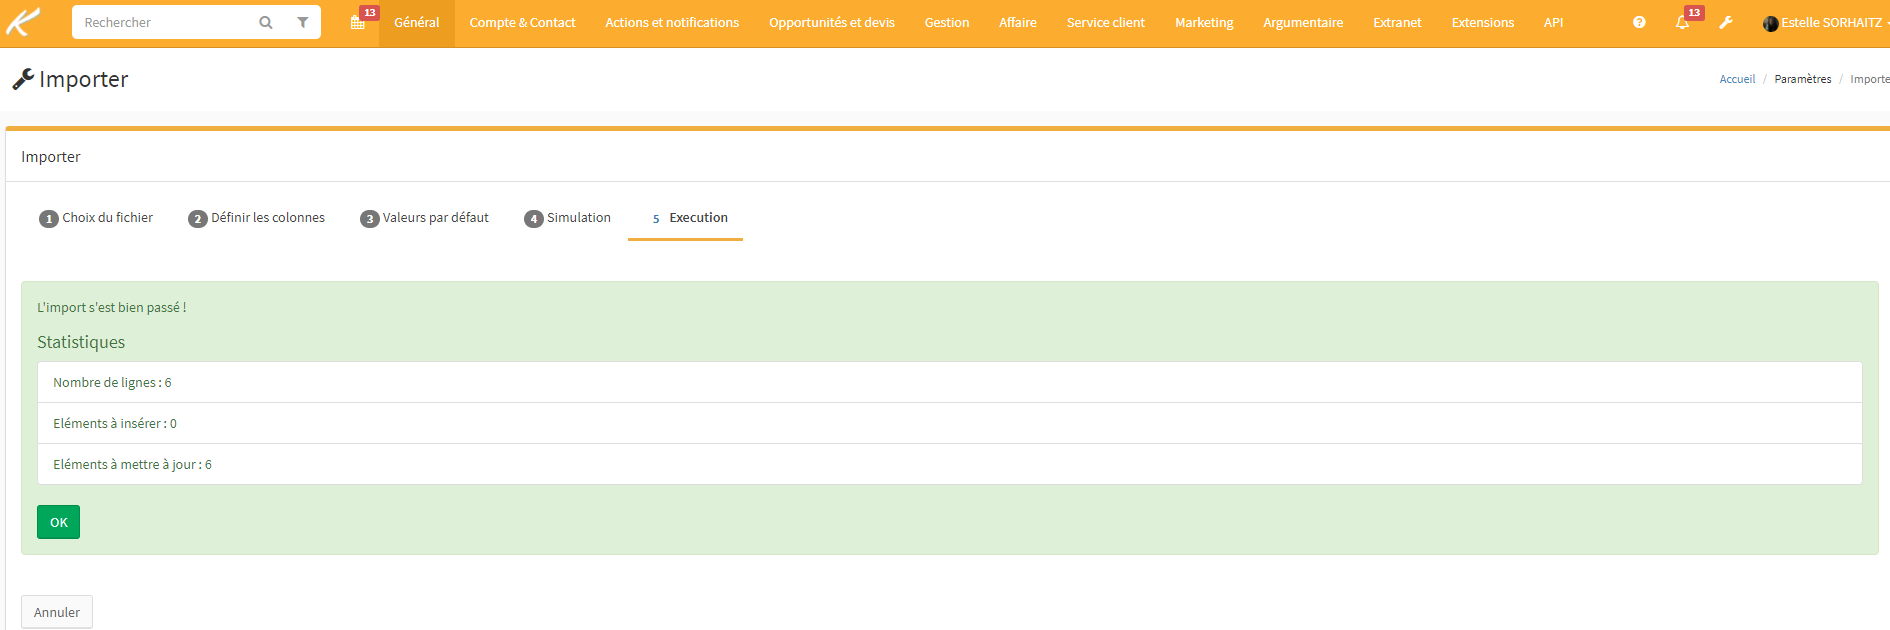Open the API menu
1890x630 pixels.
(x=1553, y=22)
